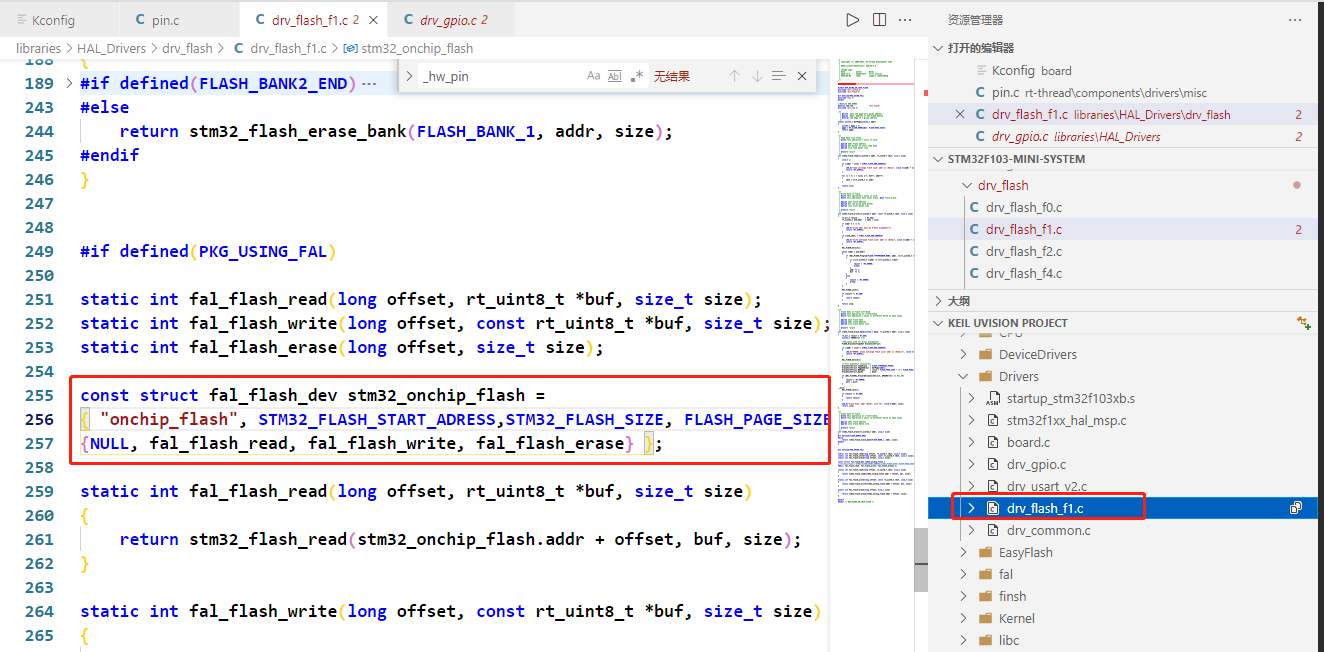Collapse STM32F103-MINI-SYSTEM section
Viewport: 1324px width, 652px height.
(x=937, y=159)
